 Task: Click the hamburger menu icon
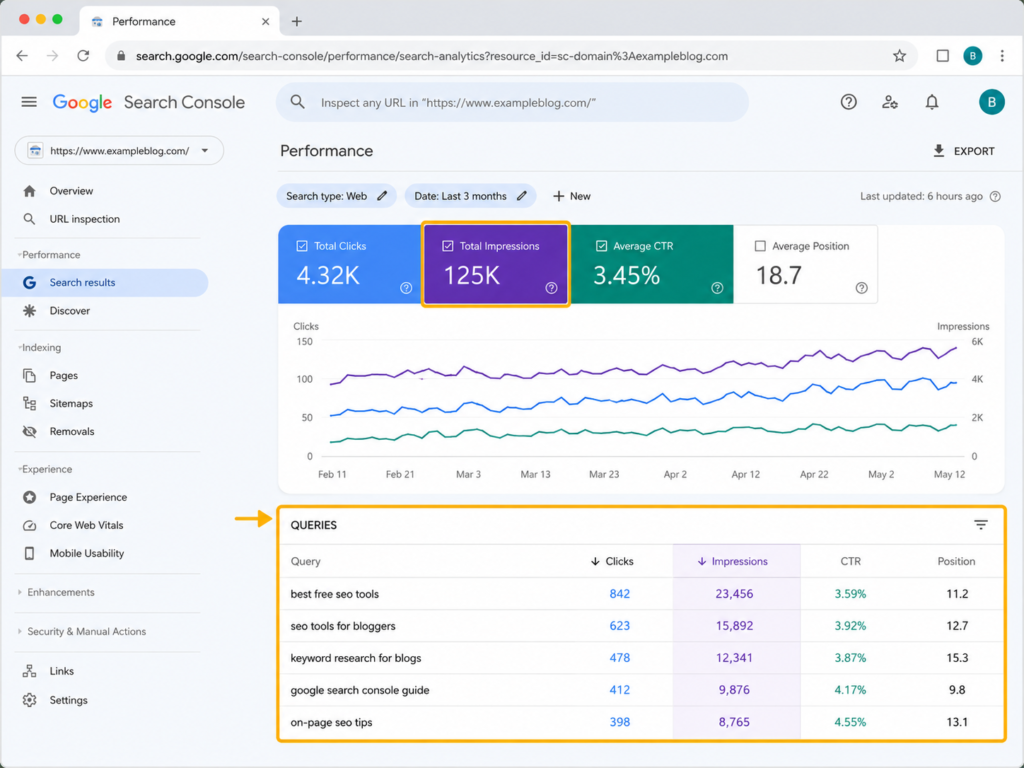[x=29, y=102]
